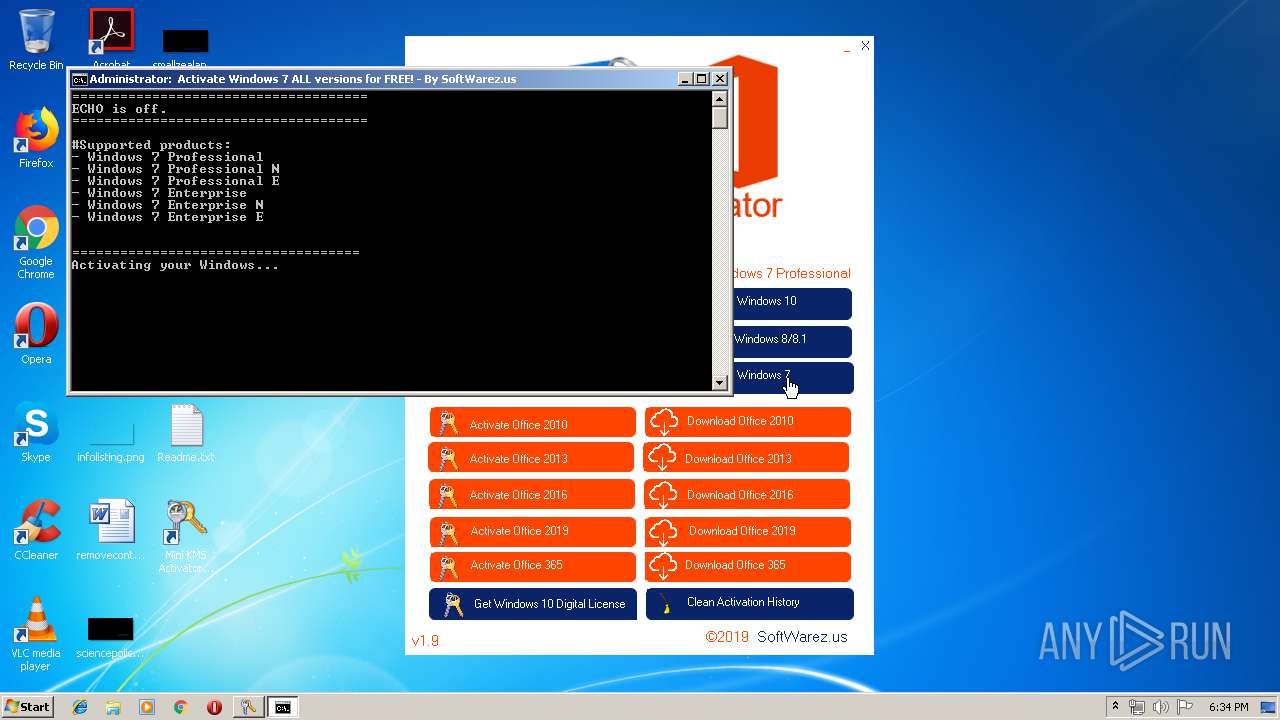Click Download Office 2013
Screen dimensions: 1280x720
pos(746,458)
